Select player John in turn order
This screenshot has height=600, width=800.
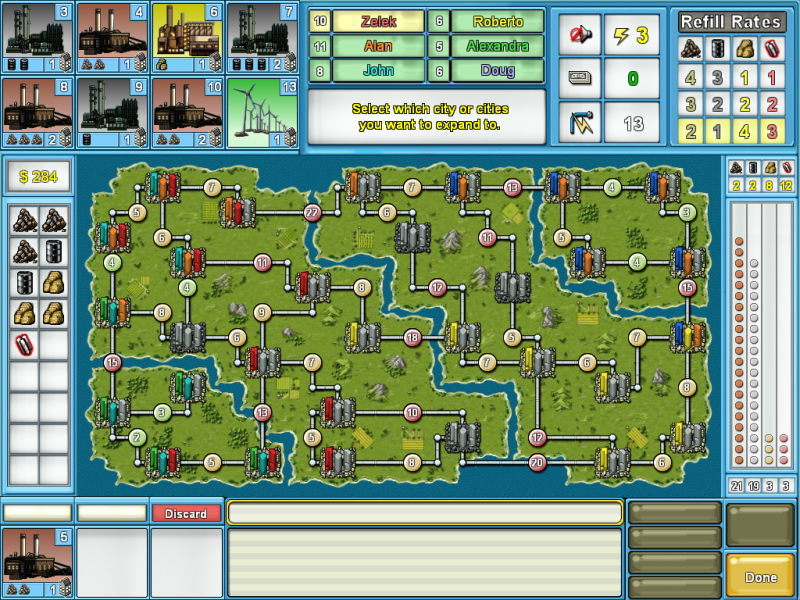[378, 70]
